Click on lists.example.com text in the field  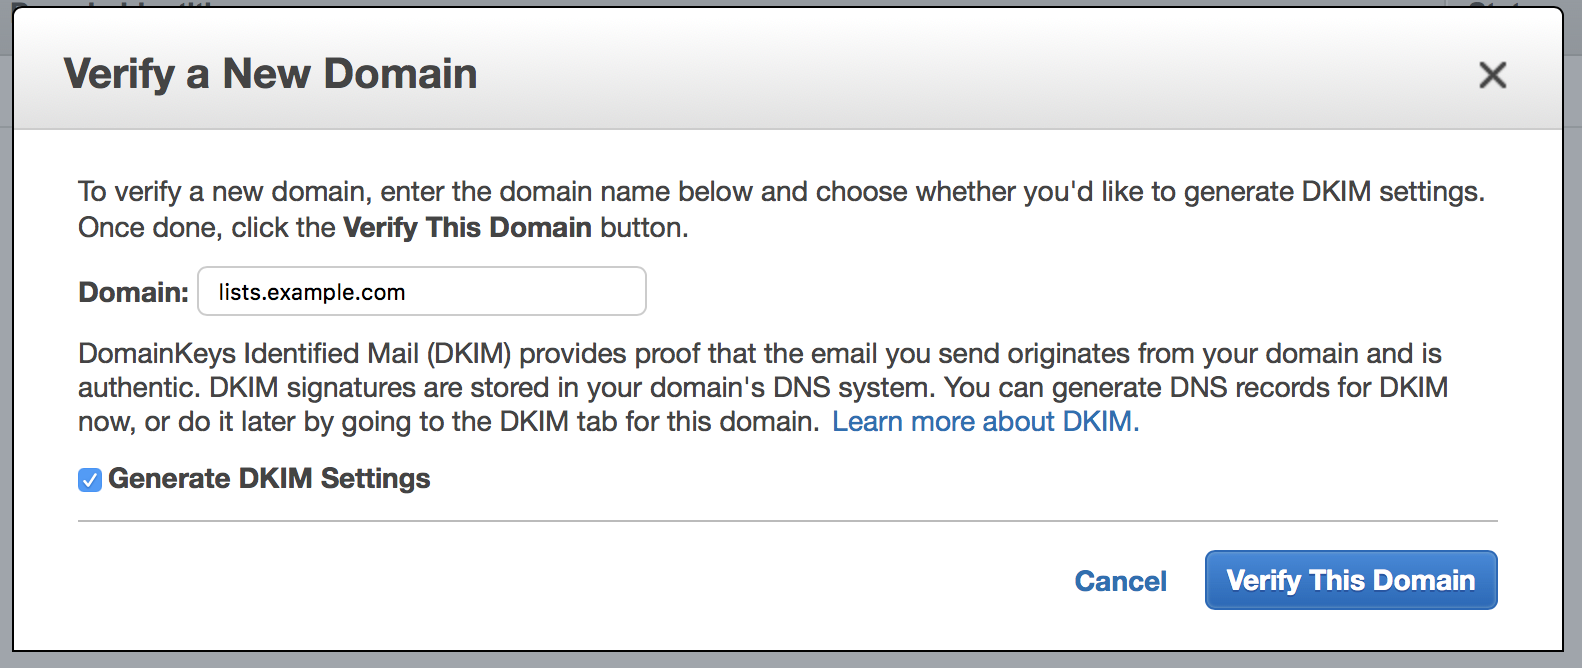point(312,292)
